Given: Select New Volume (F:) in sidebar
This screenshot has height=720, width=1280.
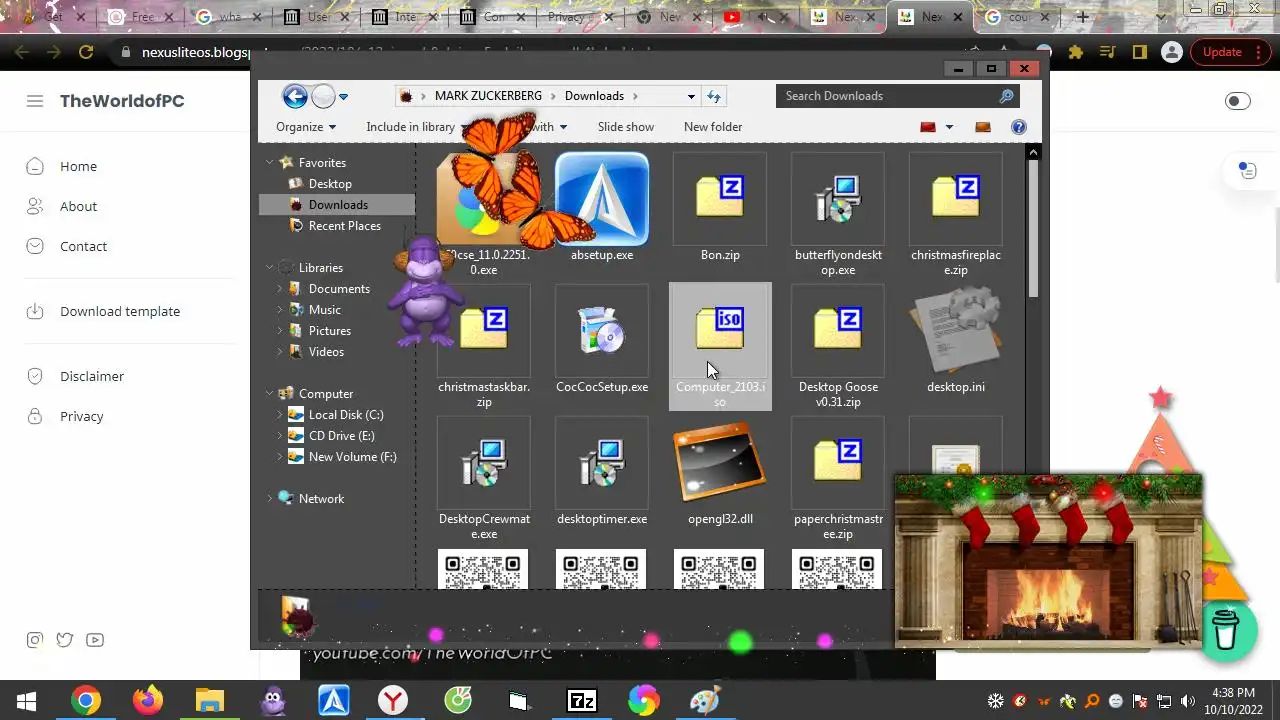Looking at the screenshot, I should pyautogui.click(x=353, y=457).
